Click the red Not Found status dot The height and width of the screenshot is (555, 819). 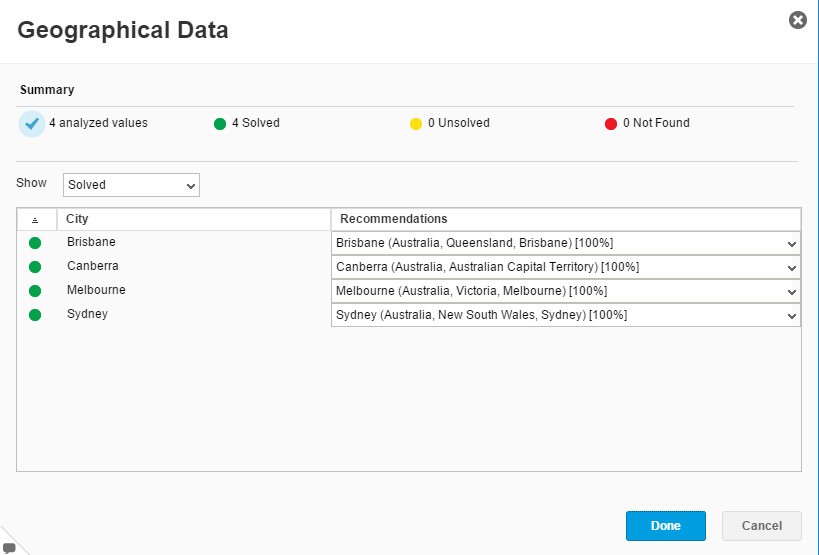tap(611, 124)
